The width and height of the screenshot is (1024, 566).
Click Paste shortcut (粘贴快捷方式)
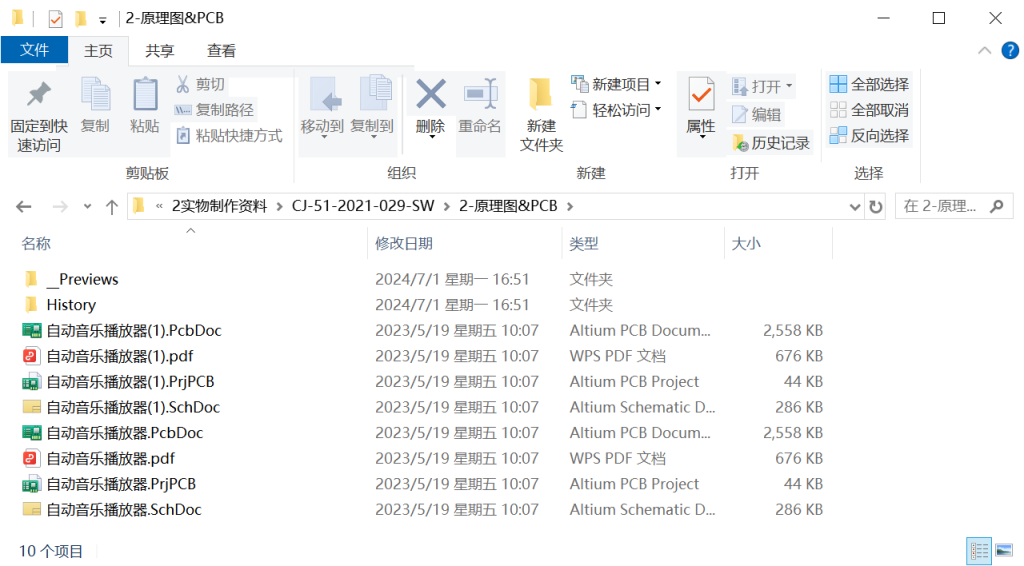tap(229, 136)
